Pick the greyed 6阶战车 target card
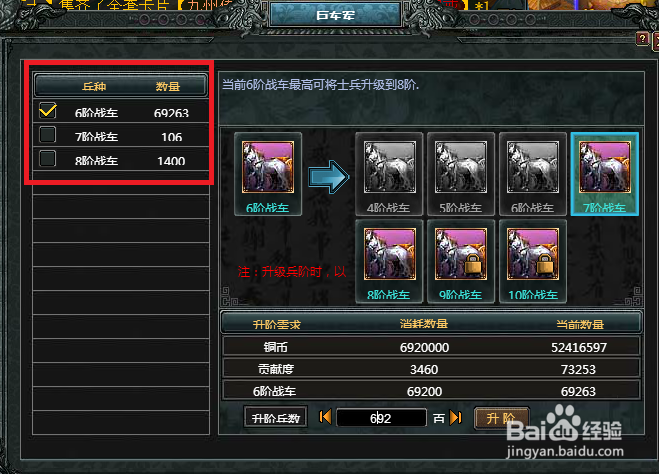 click(x=532, y=174)
